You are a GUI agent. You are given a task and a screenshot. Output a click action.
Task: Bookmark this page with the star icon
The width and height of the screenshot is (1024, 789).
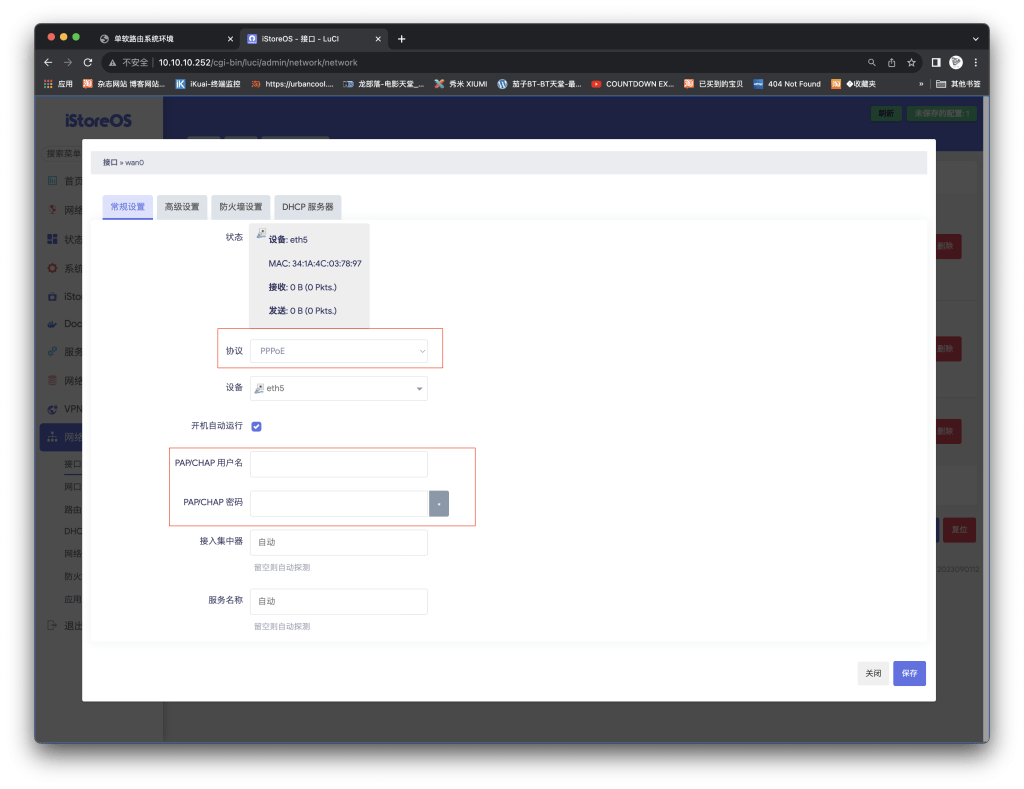911,62
